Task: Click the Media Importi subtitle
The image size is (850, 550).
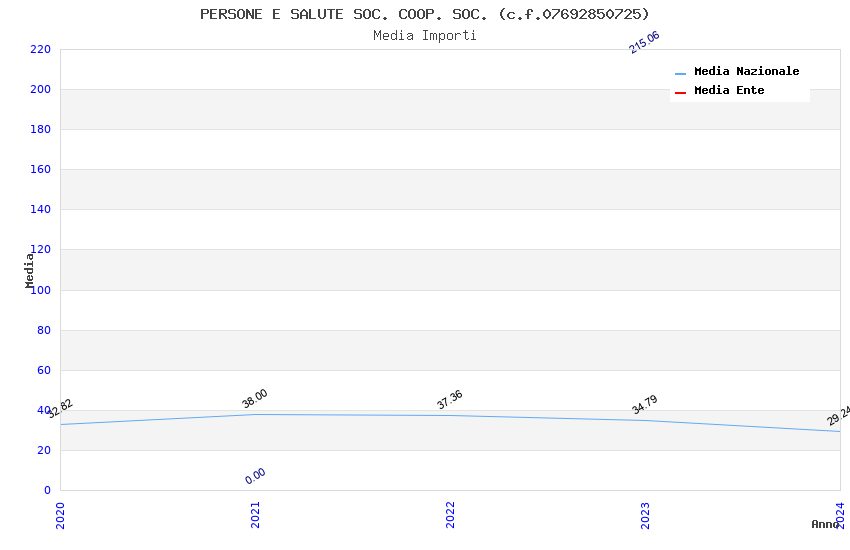Action: [x=424, y=35]
